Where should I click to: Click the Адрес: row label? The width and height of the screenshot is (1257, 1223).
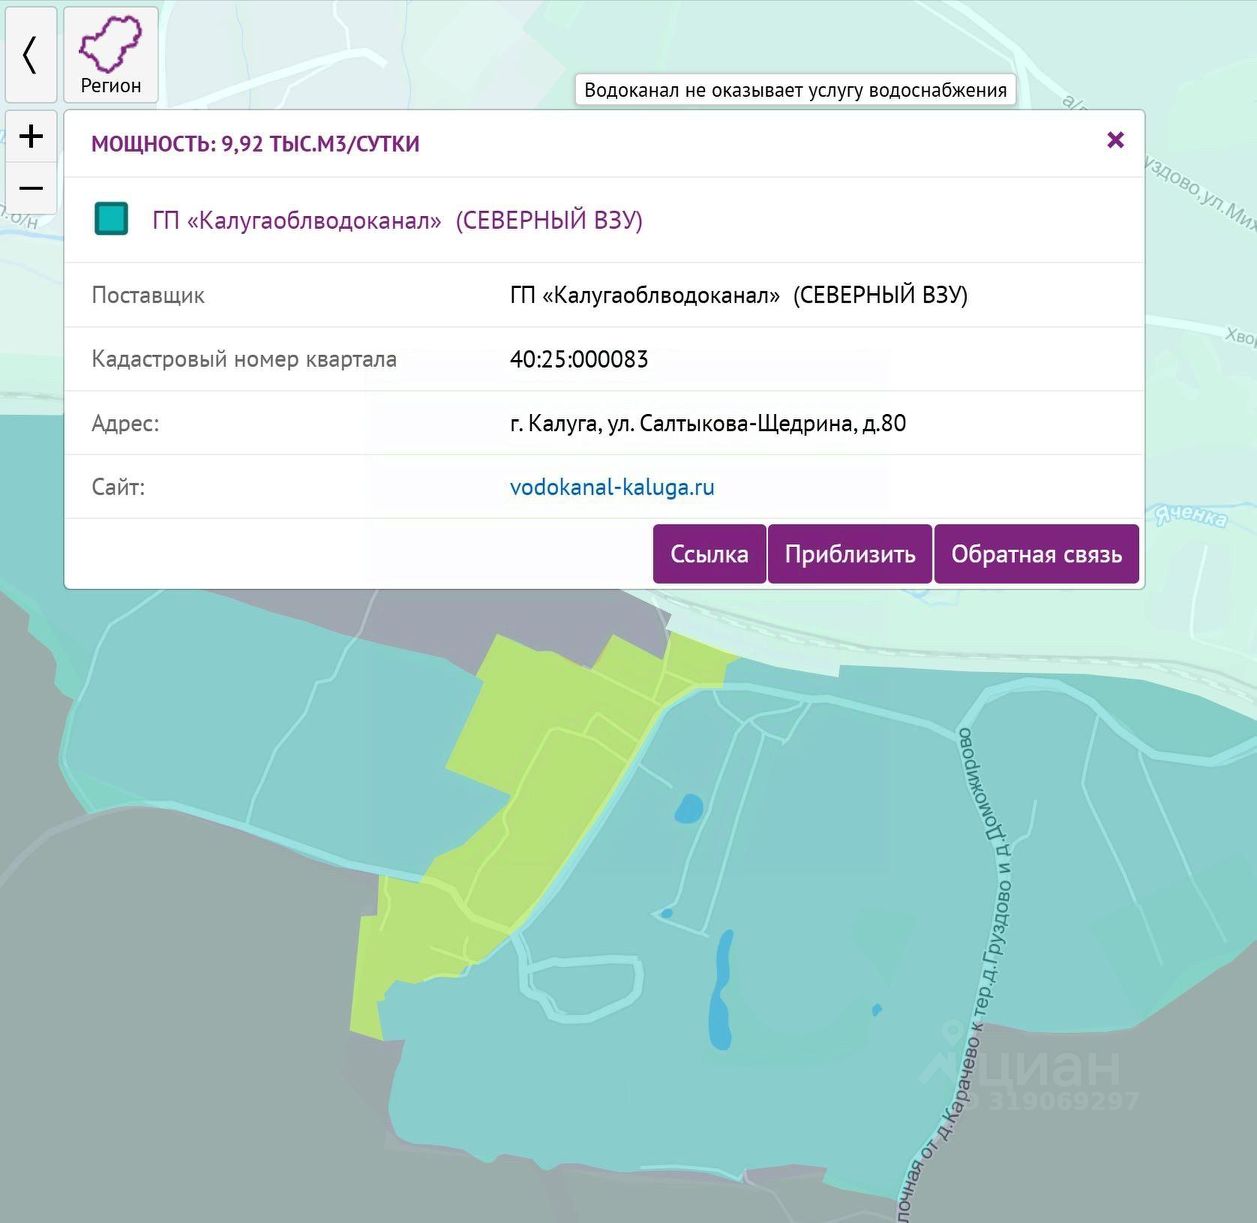coord(125,423)
